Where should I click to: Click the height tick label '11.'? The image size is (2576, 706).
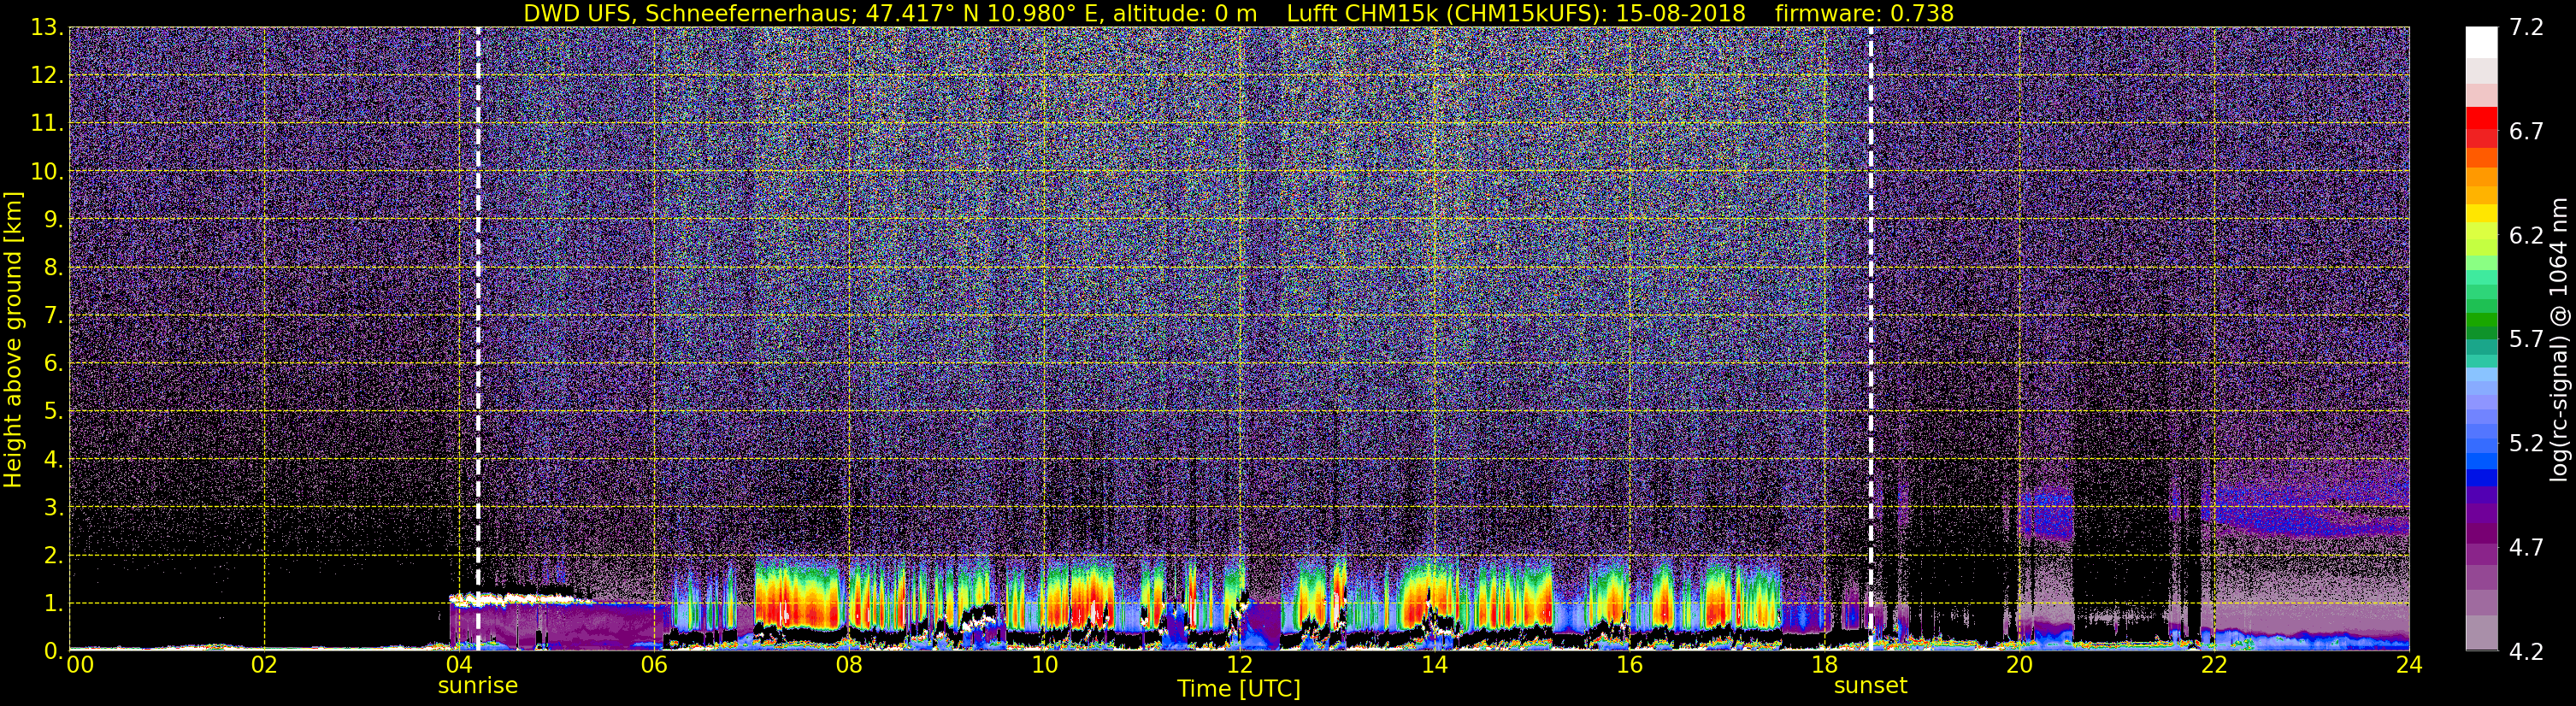click(x=47, y=123)
